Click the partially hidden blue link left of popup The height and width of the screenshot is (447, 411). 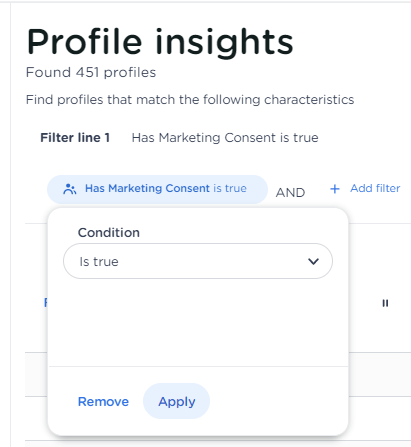pos(46,303)
